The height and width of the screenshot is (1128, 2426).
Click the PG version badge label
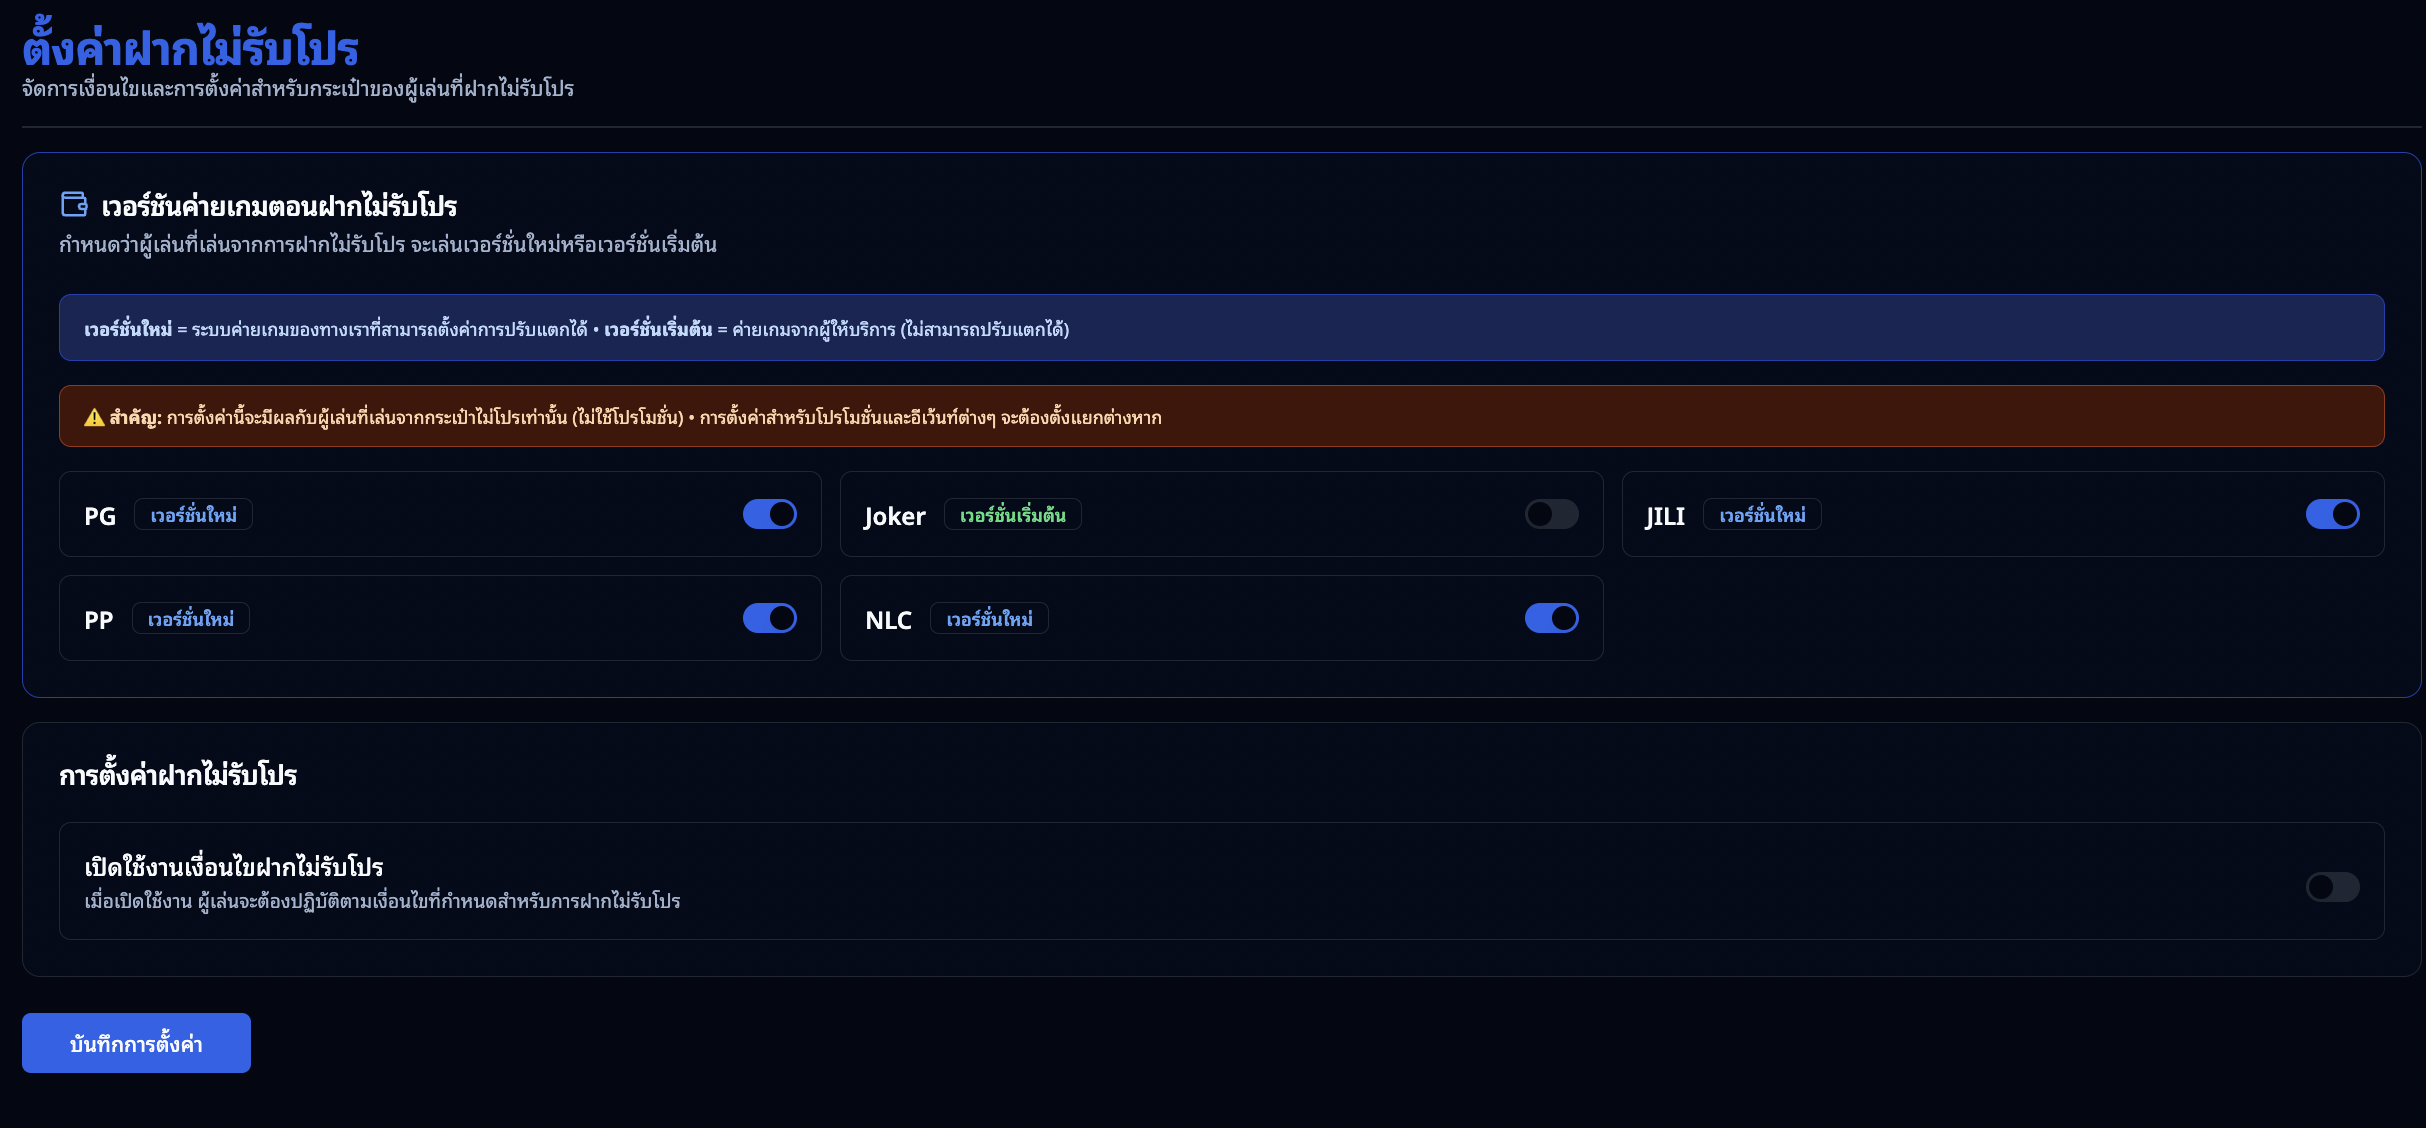point(193,515)
